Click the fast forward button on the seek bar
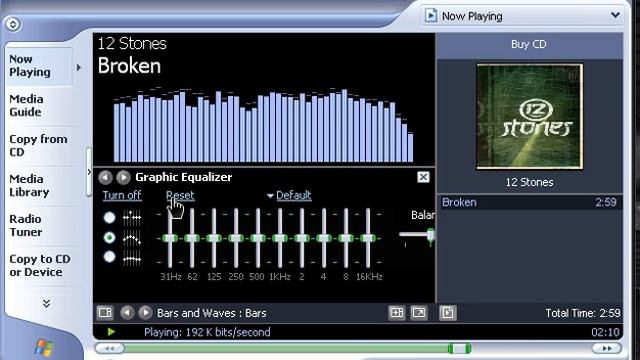This screenshot has height=360, width=640. [x=607, y=349]
